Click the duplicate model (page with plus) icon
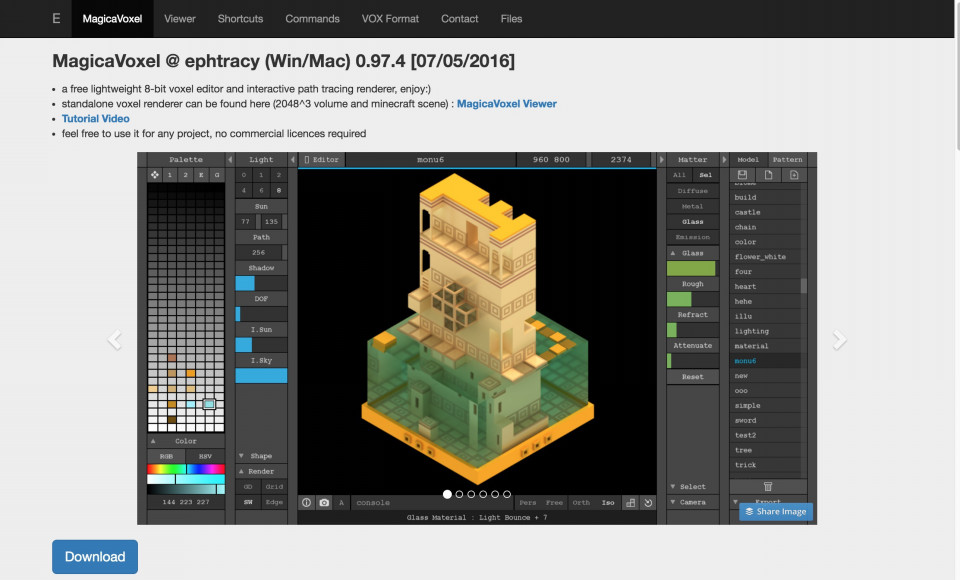This screenshot has height=580, width=960. 794,175
